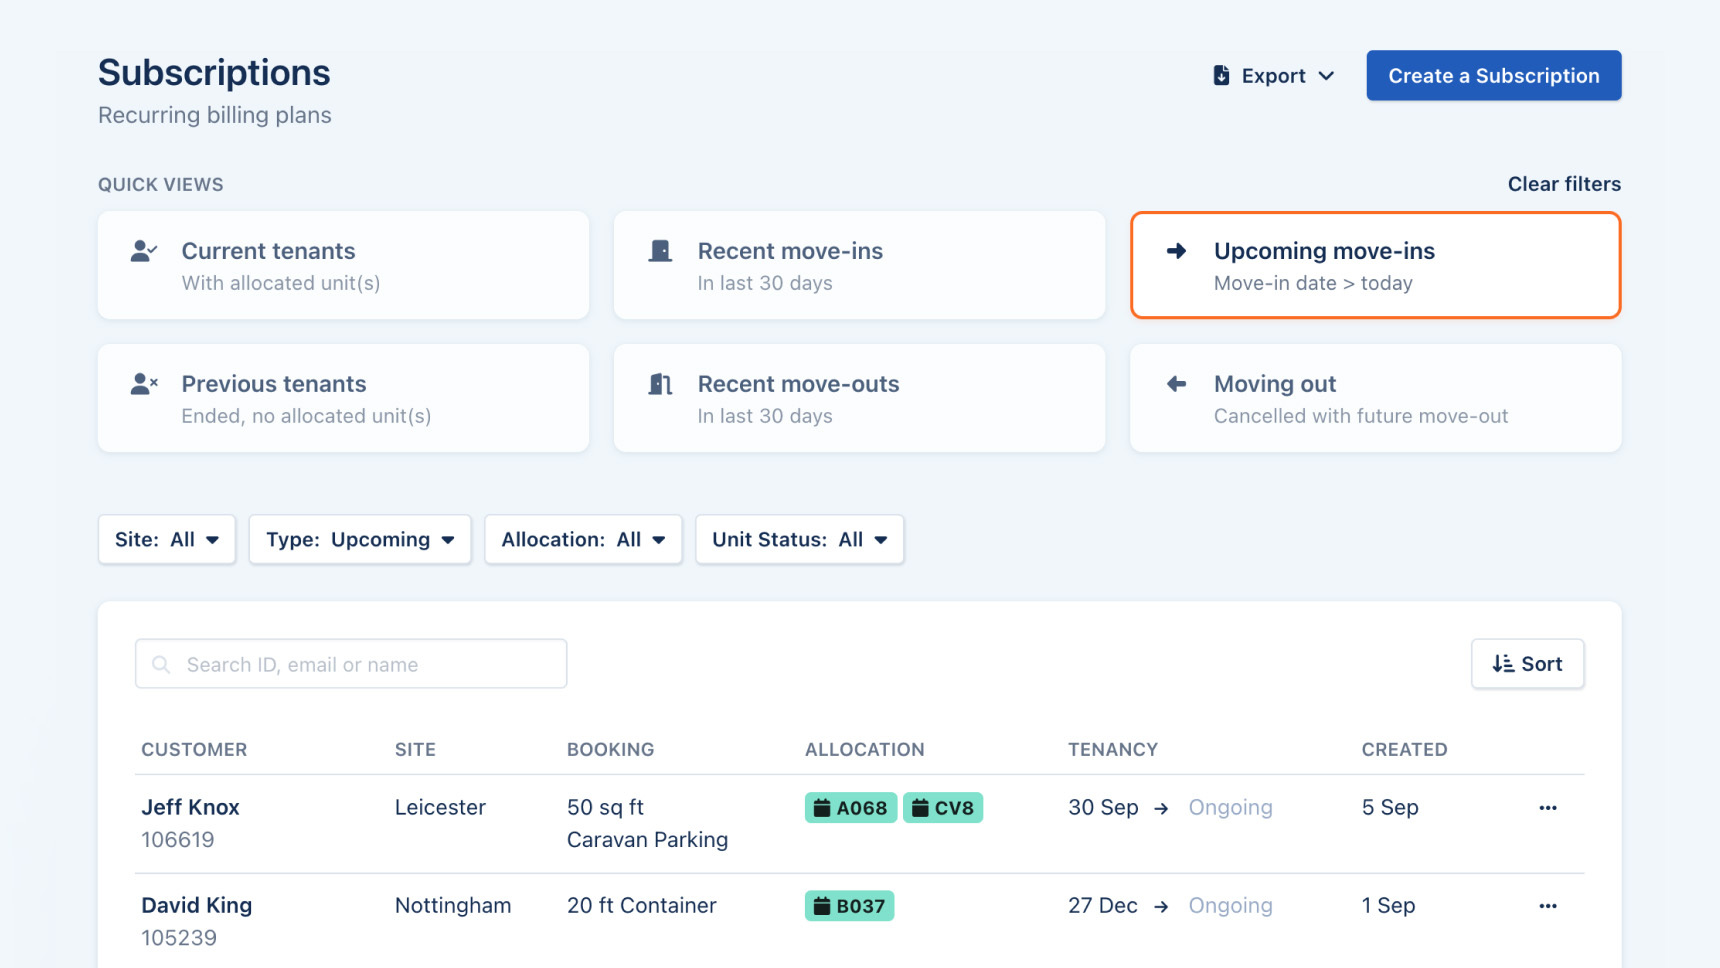Choose the Moving out quick view
Screen dimensions: 1720x968
click(x=1375, y=399)
